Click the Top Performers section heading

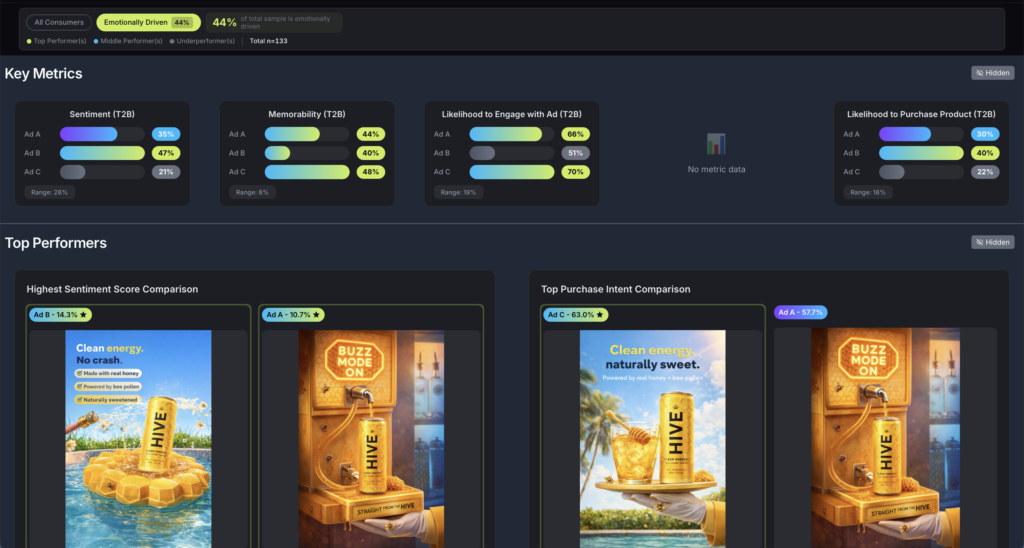56,242
